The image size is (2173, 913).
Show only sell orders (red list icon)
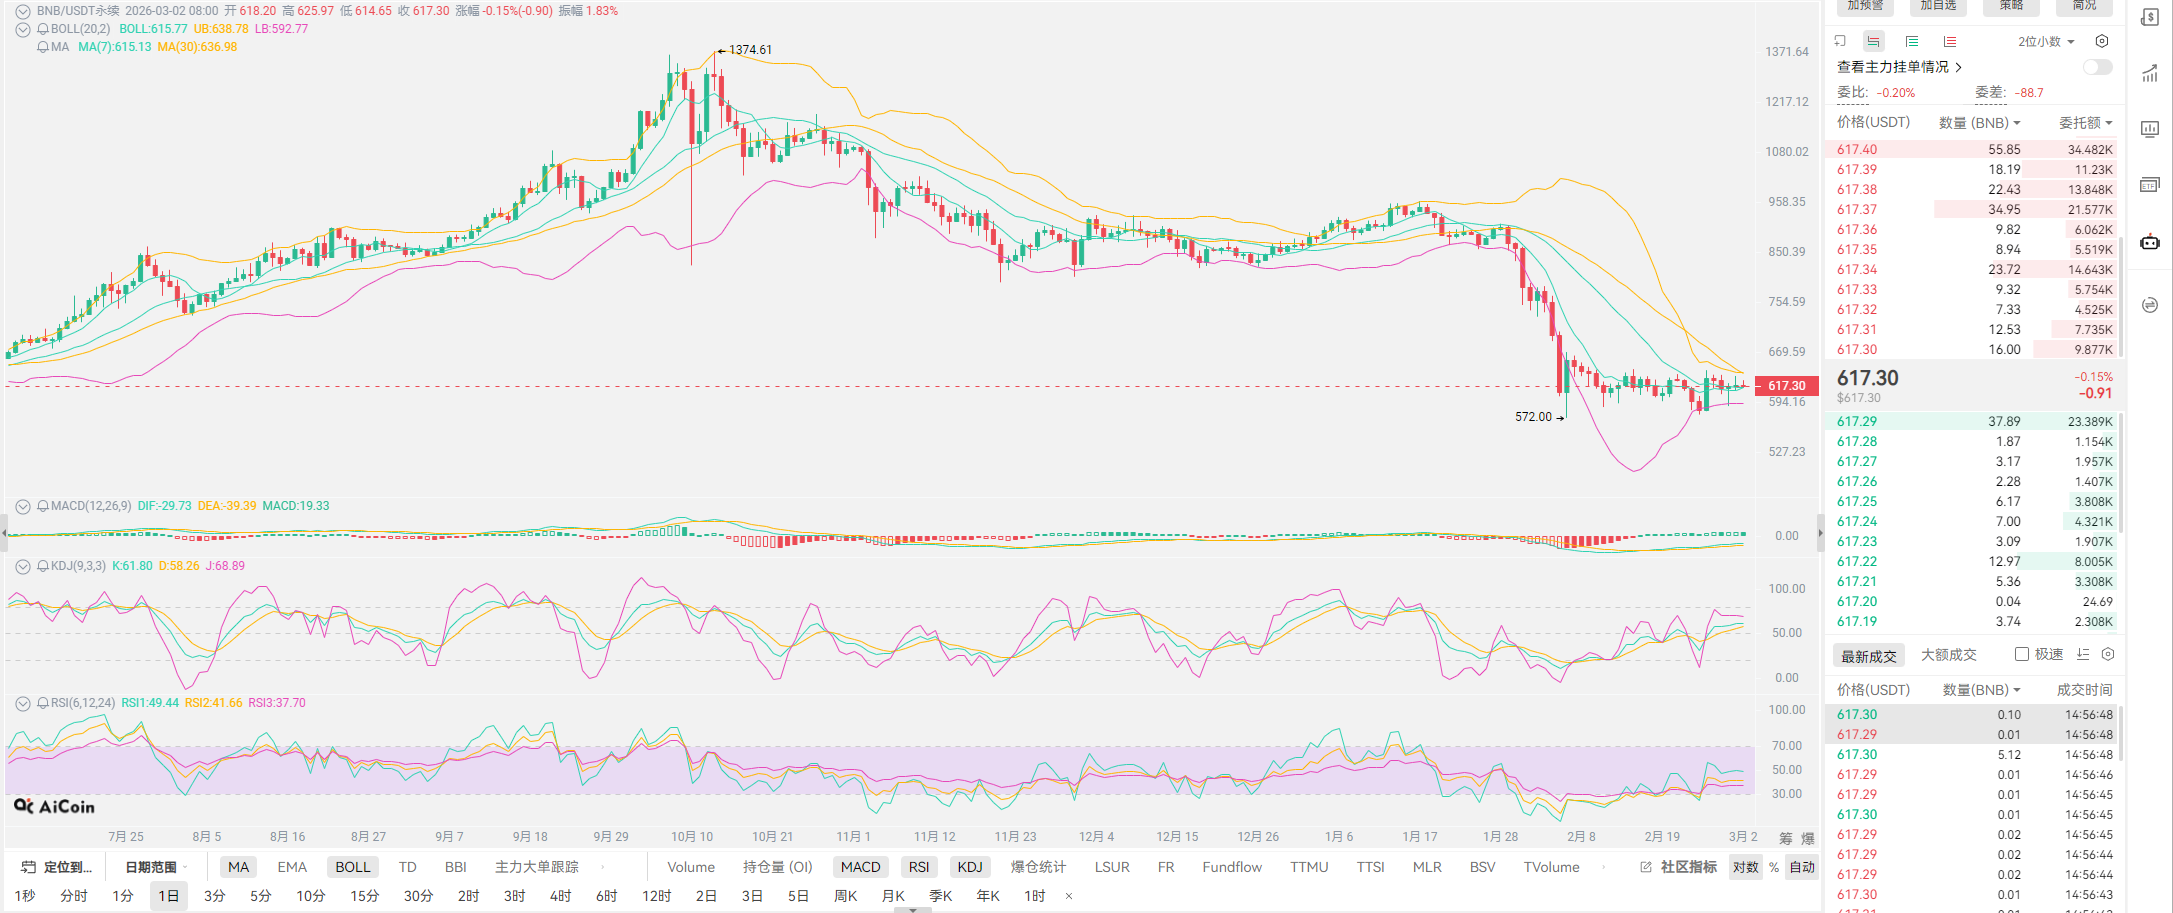point(1949,41)
